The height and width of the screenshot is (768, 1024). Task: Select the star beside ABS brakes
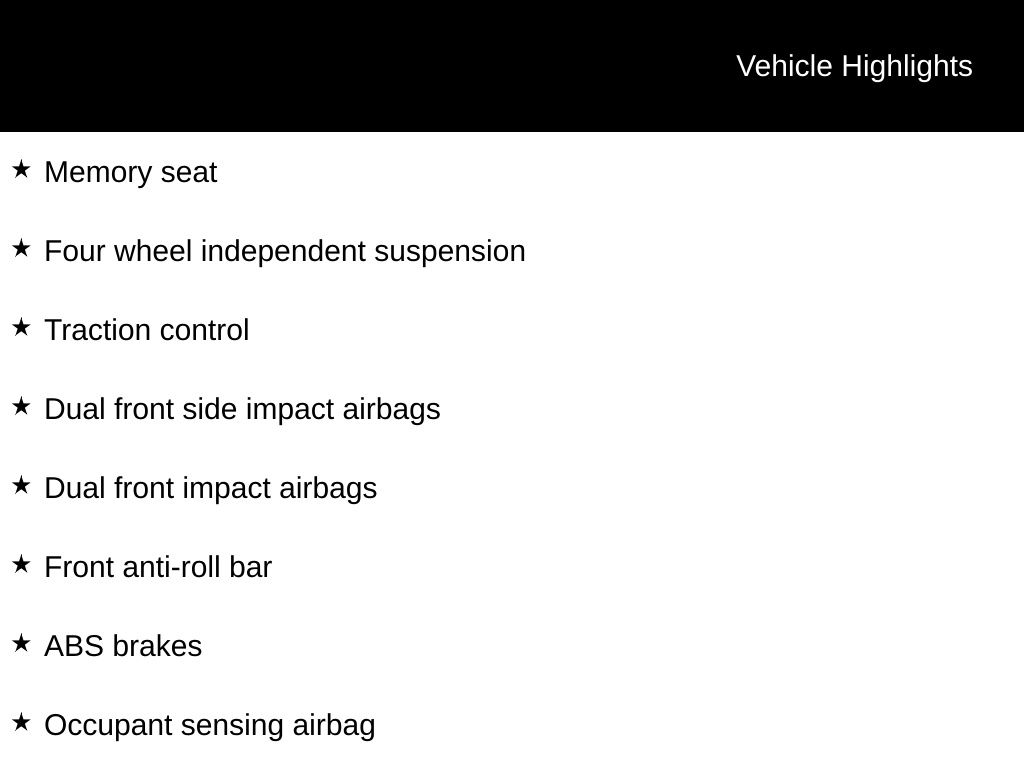[x=21, y=643]
